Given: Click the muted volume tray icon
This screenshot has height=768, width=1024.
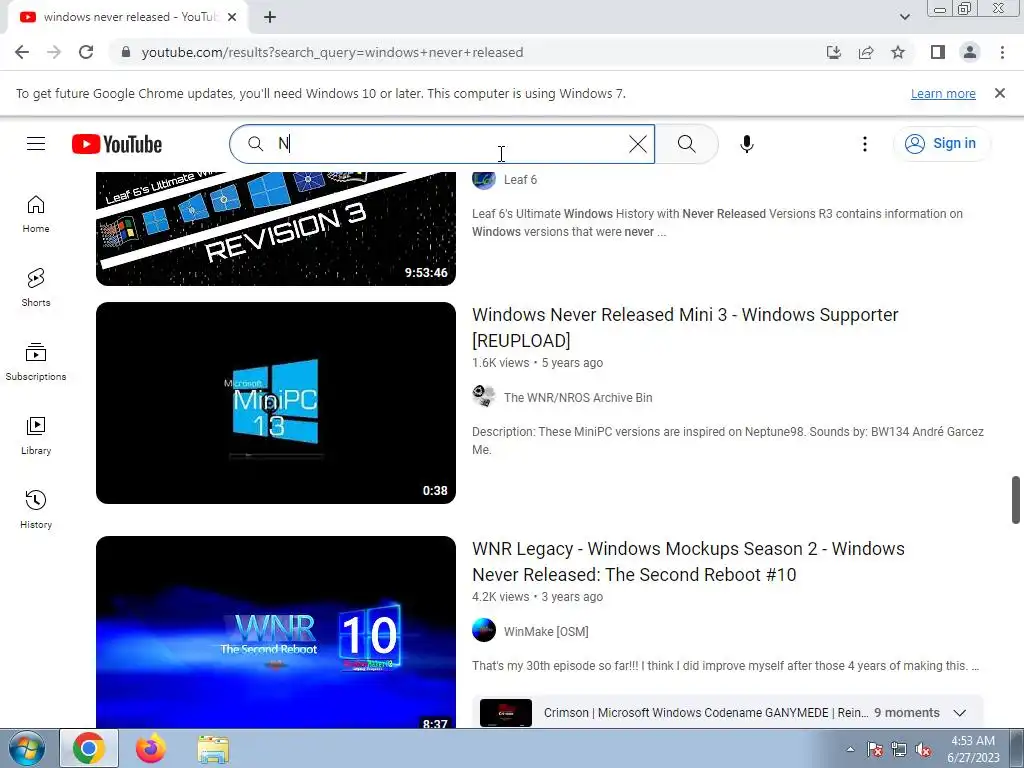Looking at the screenshot, I should (923, 749).
